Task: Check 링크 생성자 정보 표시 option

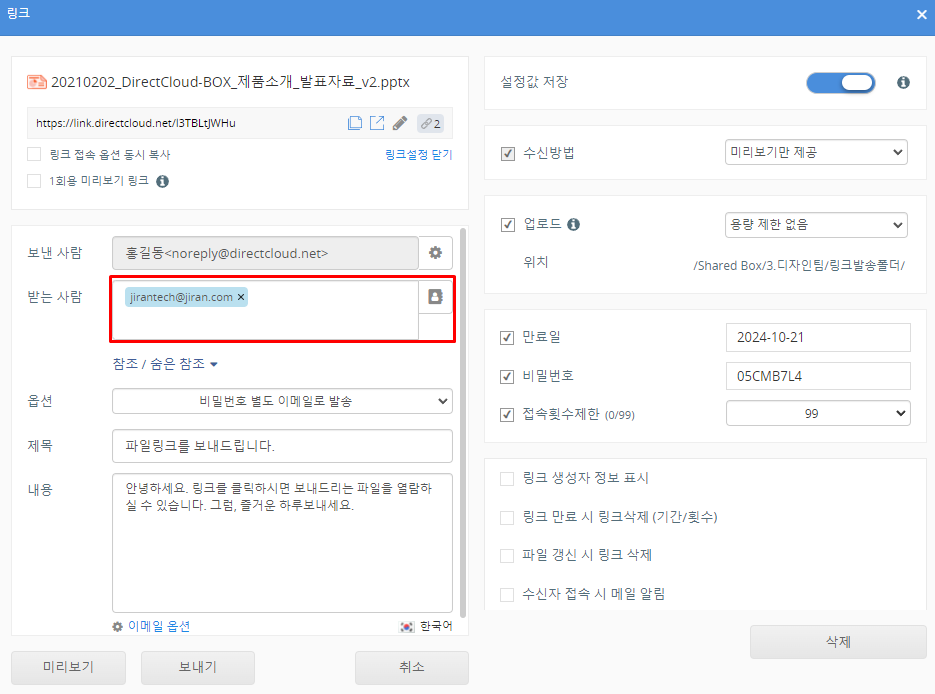Action: point(507,479)
